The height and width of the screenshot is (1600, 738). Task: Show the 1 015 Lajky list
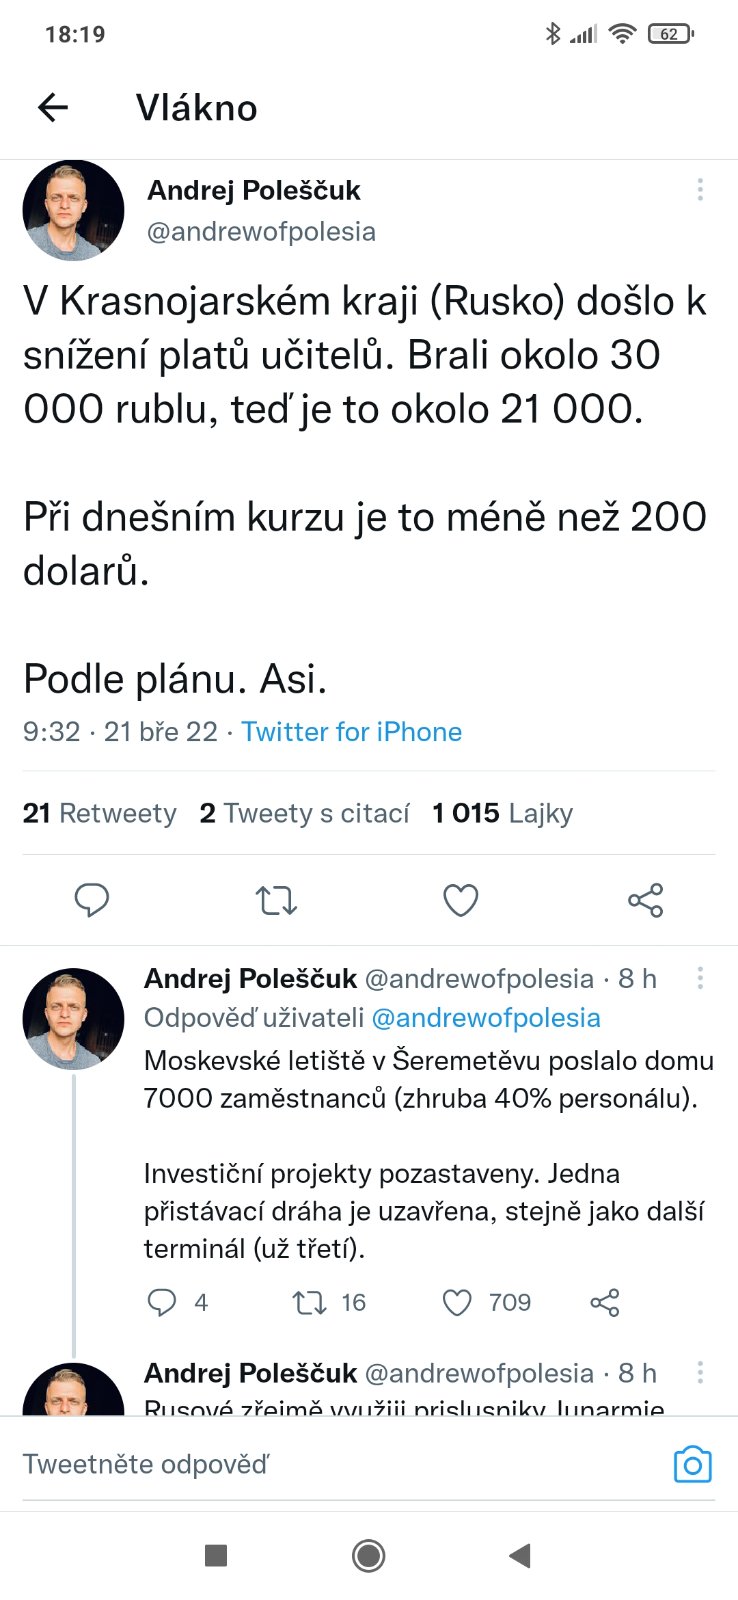click(x=502, y=813)
